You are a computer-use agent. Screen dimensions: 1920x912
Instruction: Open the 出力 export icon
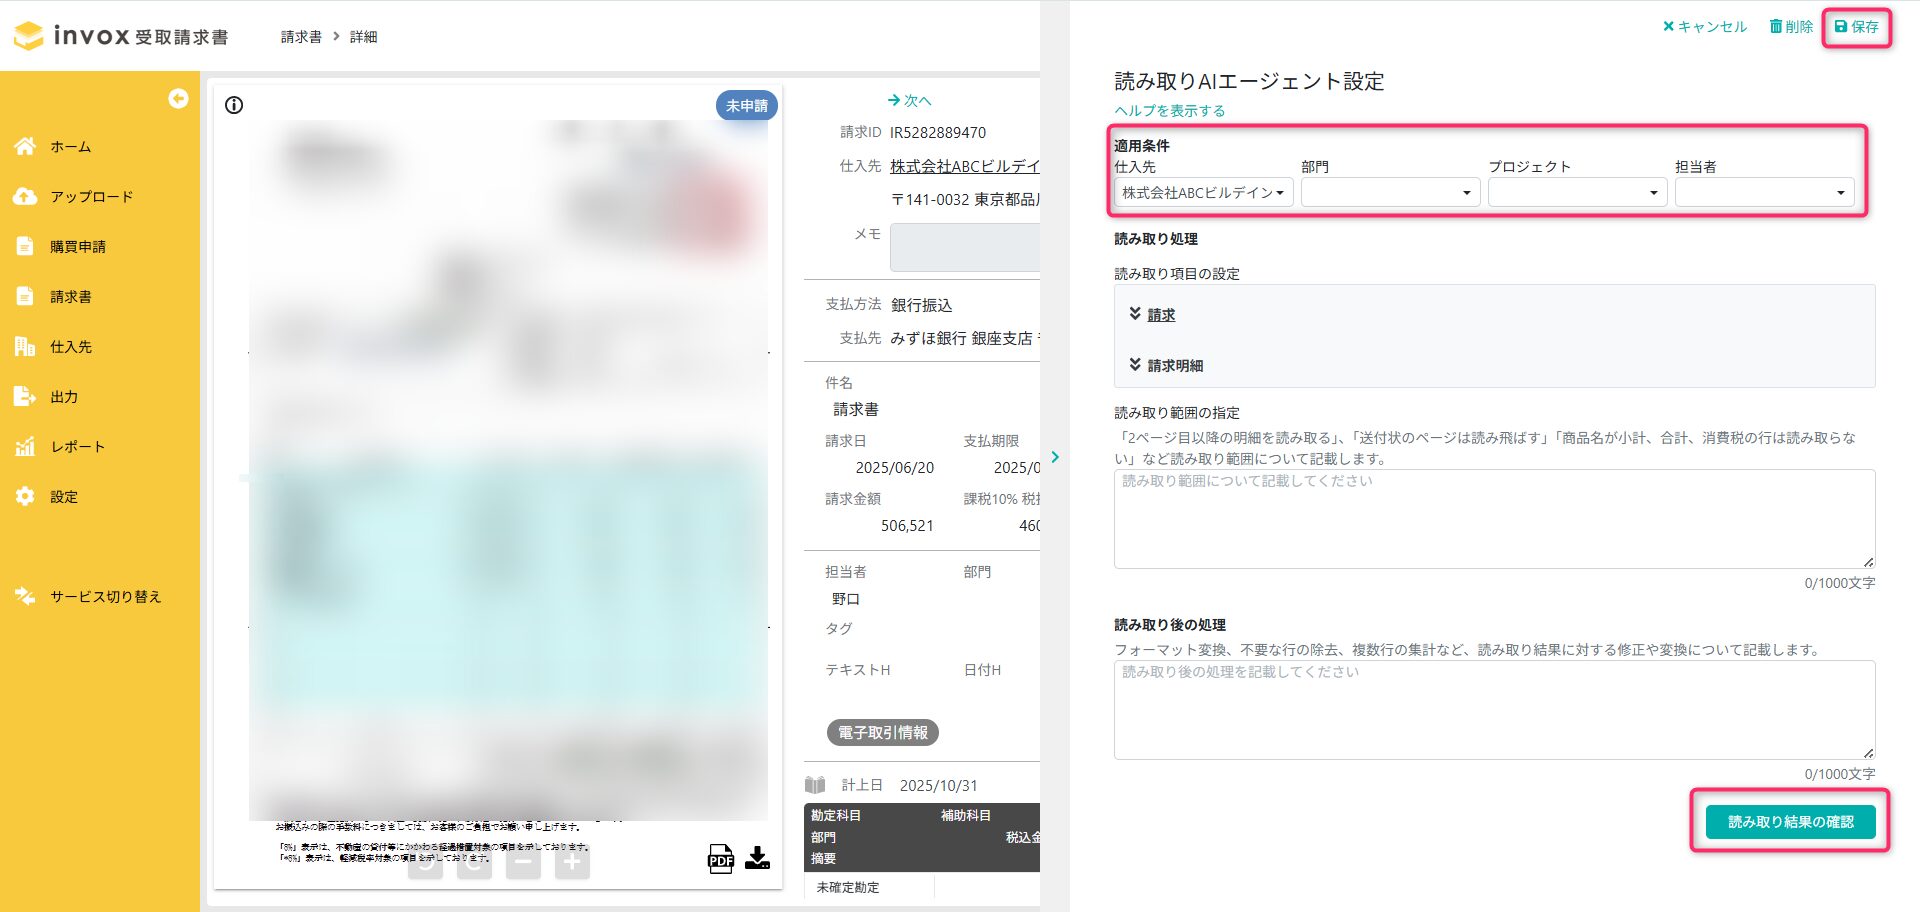pyautogui.click(x=25, y=397)
